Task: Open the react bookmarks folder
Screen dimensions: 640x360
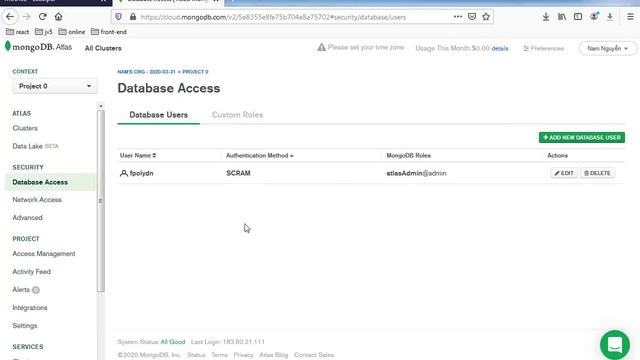Action: pyautogui.click(x=18, y=32)
